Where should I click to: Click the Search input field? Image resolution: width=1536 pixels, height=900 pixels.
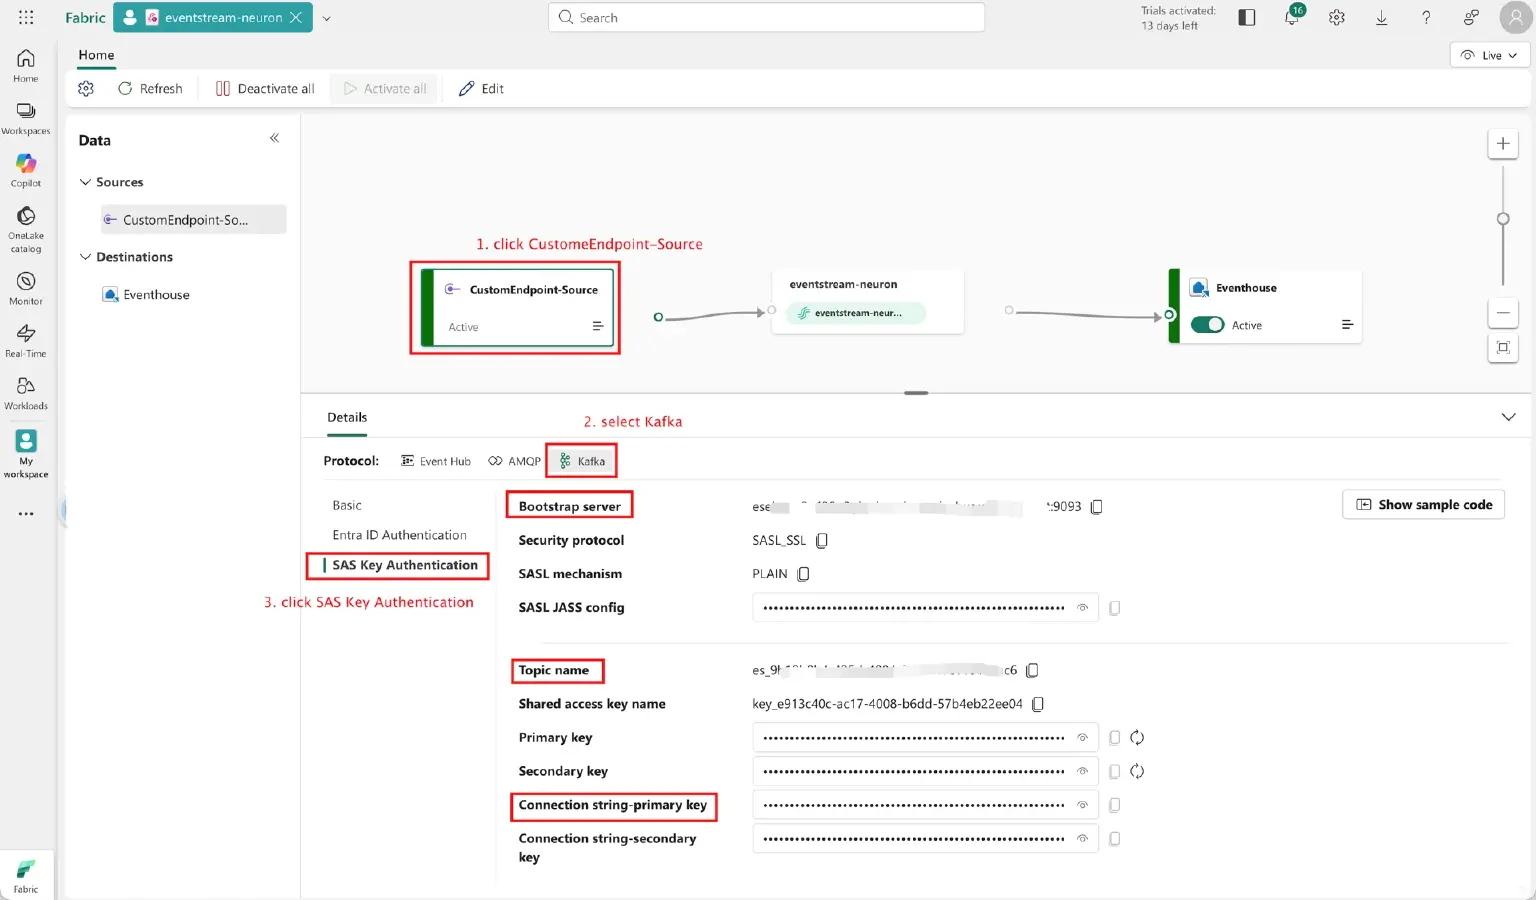[766, 18]
